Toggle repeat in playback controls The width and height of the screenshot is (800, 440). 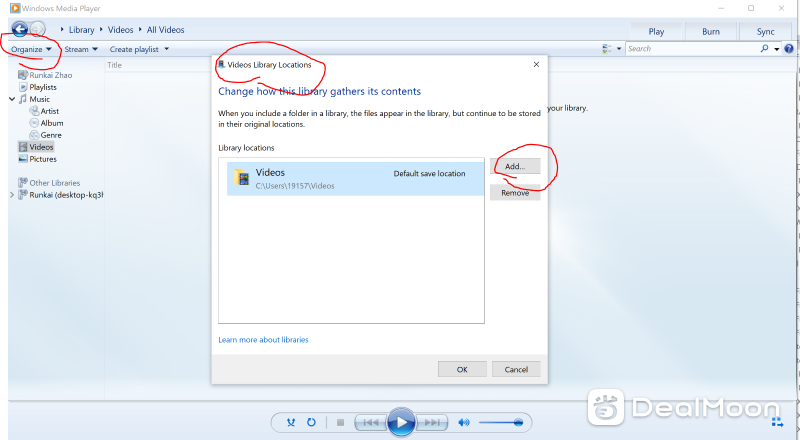[311, 423]
